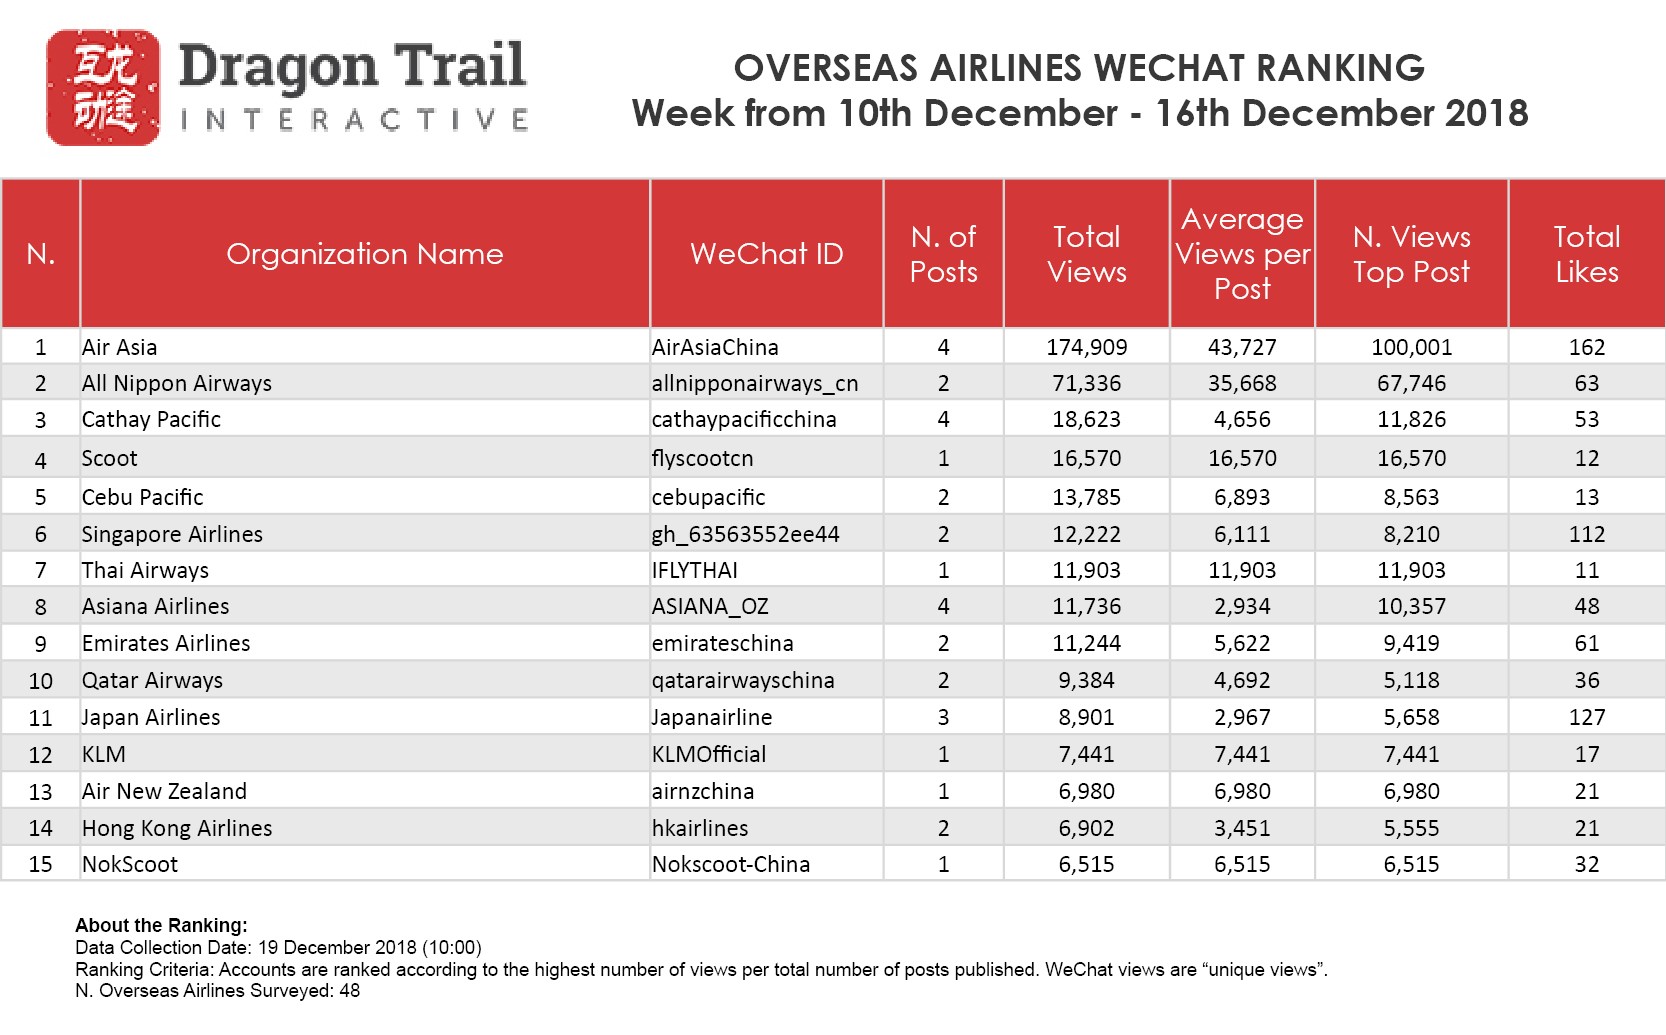Click the WeChat ID column header
This screenshot has width=1666, height=1035.
(x=766, y=254)
